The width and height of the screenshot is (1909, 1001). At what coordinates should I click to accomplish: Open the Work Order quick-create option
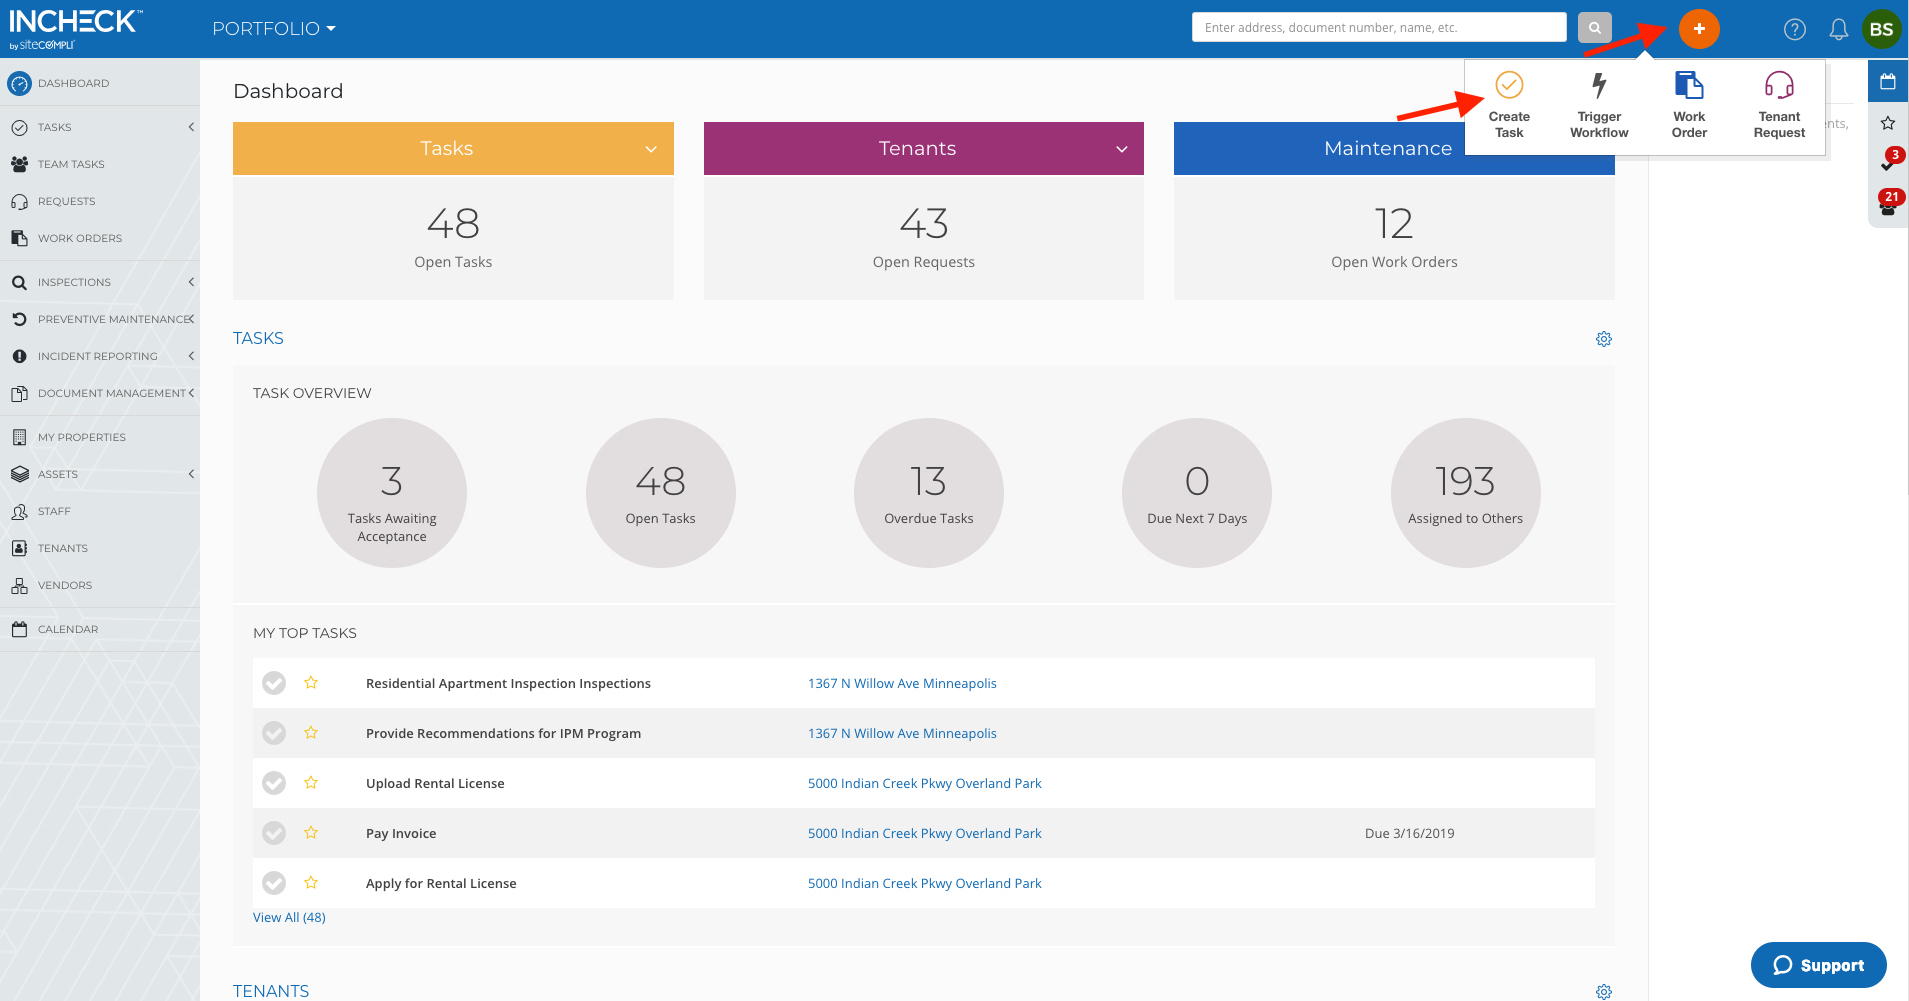click(1688, 86)
